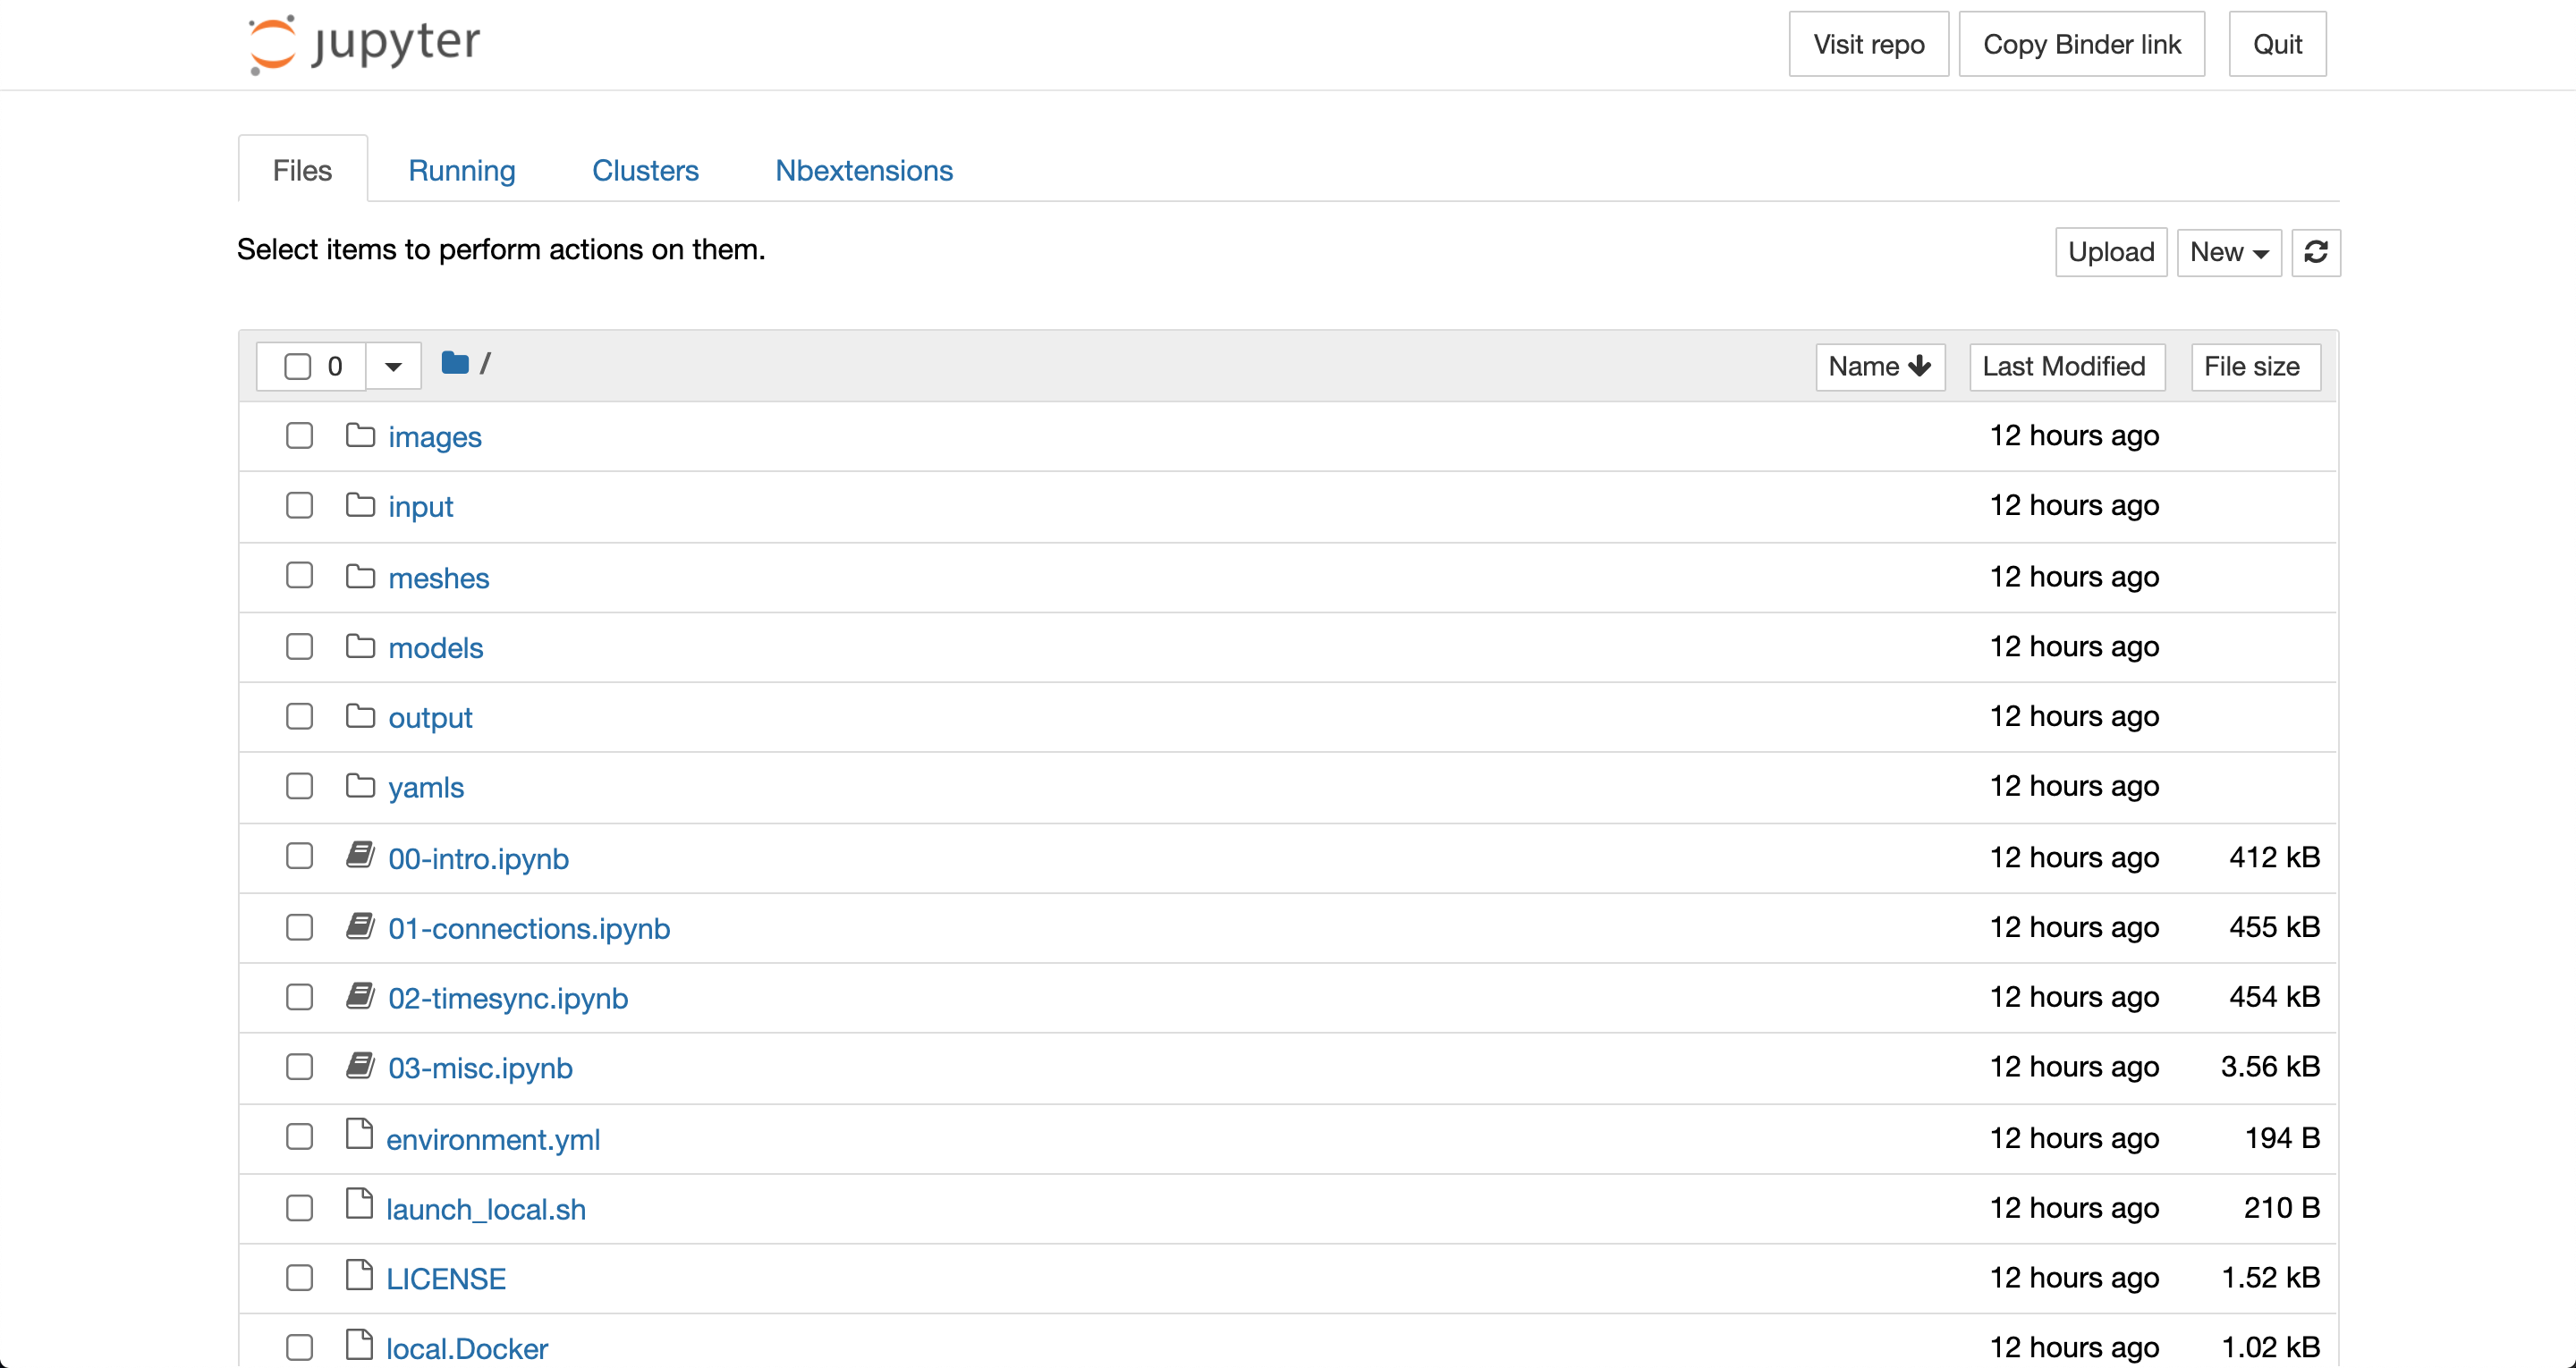Click the 00-intro.ipynb notebook icon
The image size is (2576, 1368).
click(360, 857)
